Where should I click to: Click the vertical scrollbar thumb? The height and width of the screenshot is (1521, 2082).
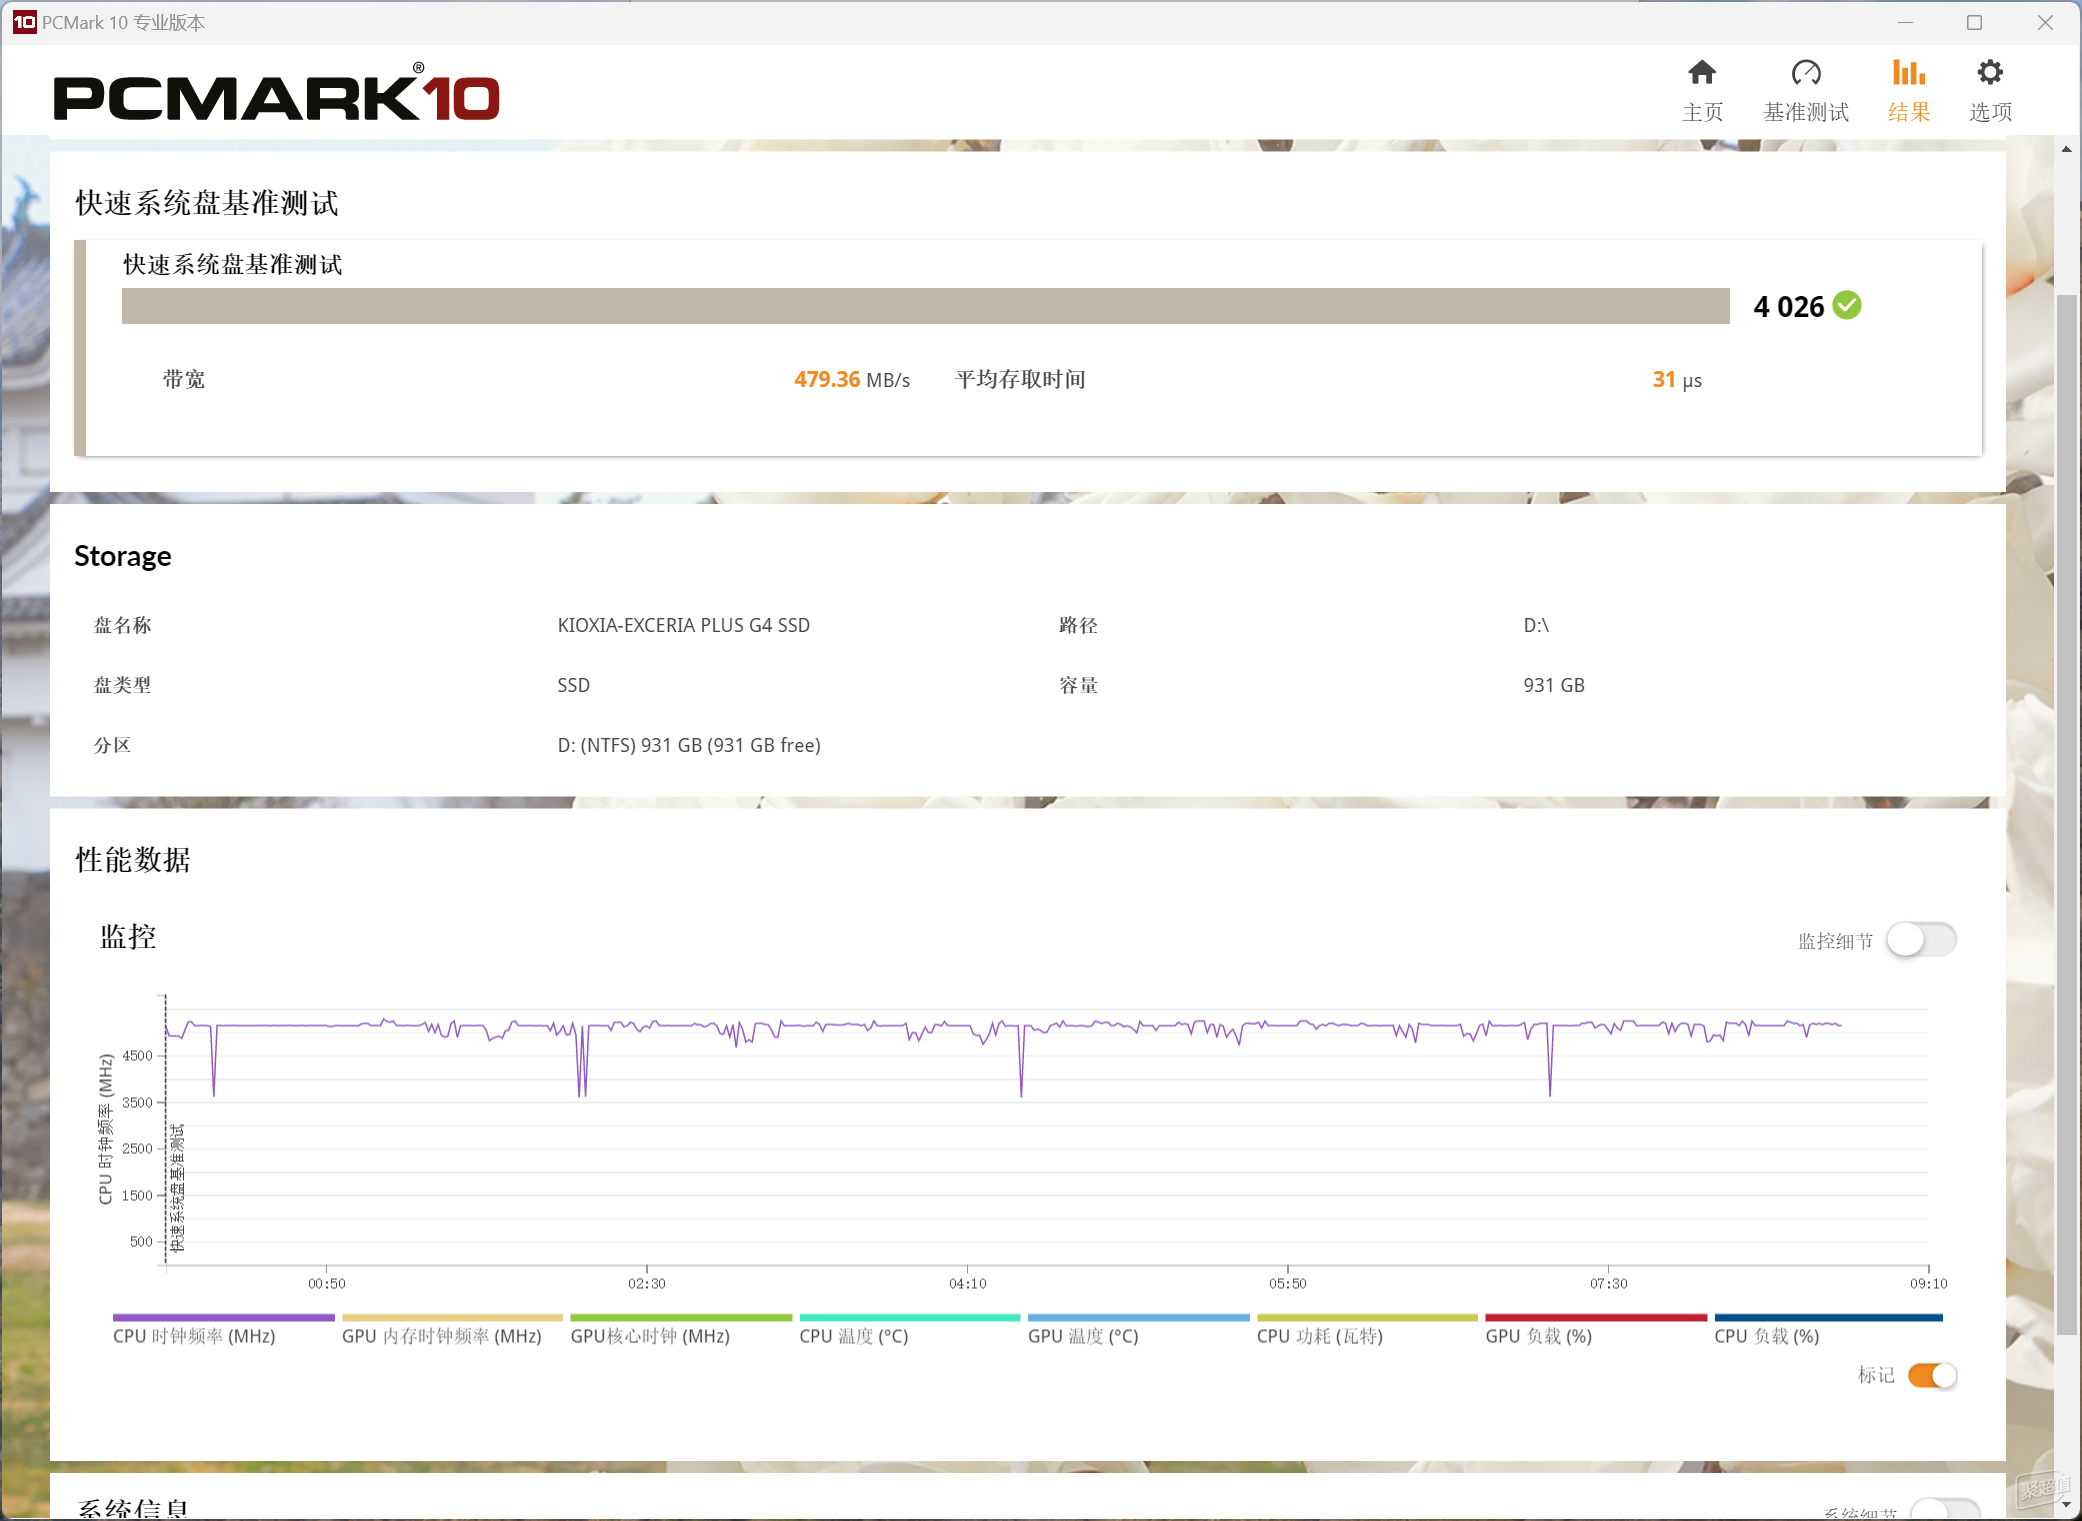pyautogui.click(x=2066, y=815)
